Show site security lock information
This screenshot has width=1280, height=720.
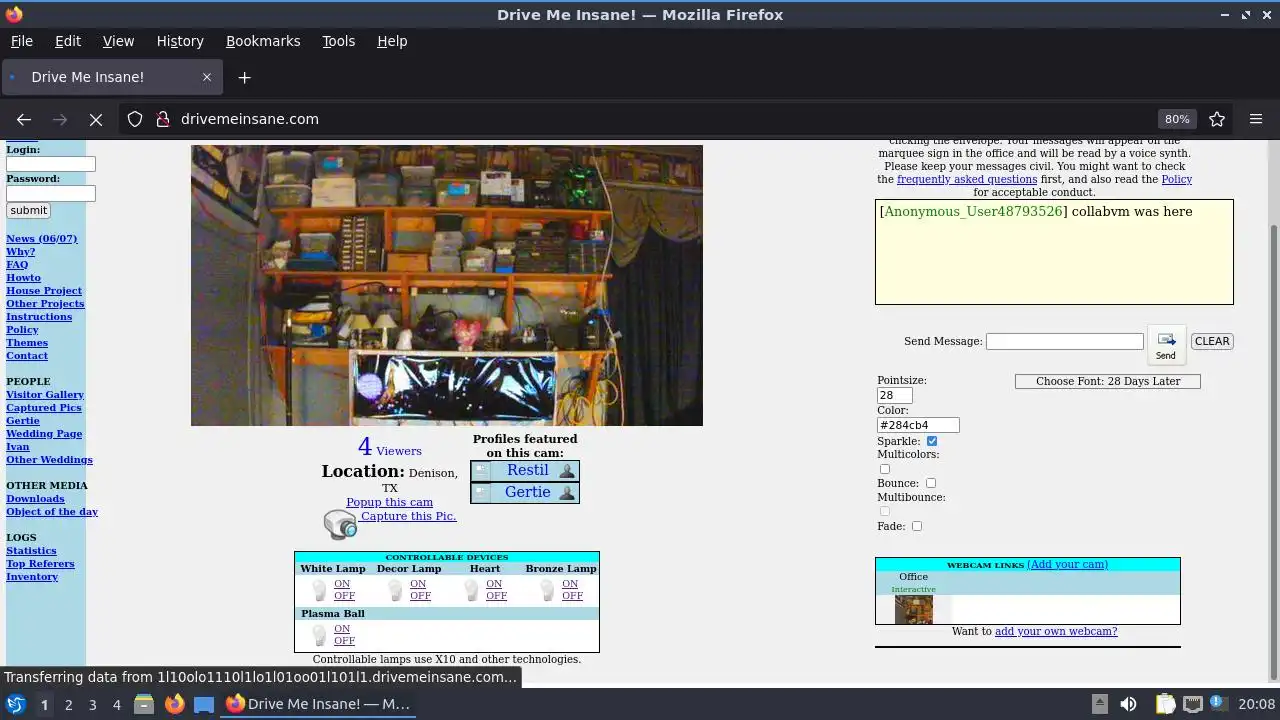(x=163, y=119)
